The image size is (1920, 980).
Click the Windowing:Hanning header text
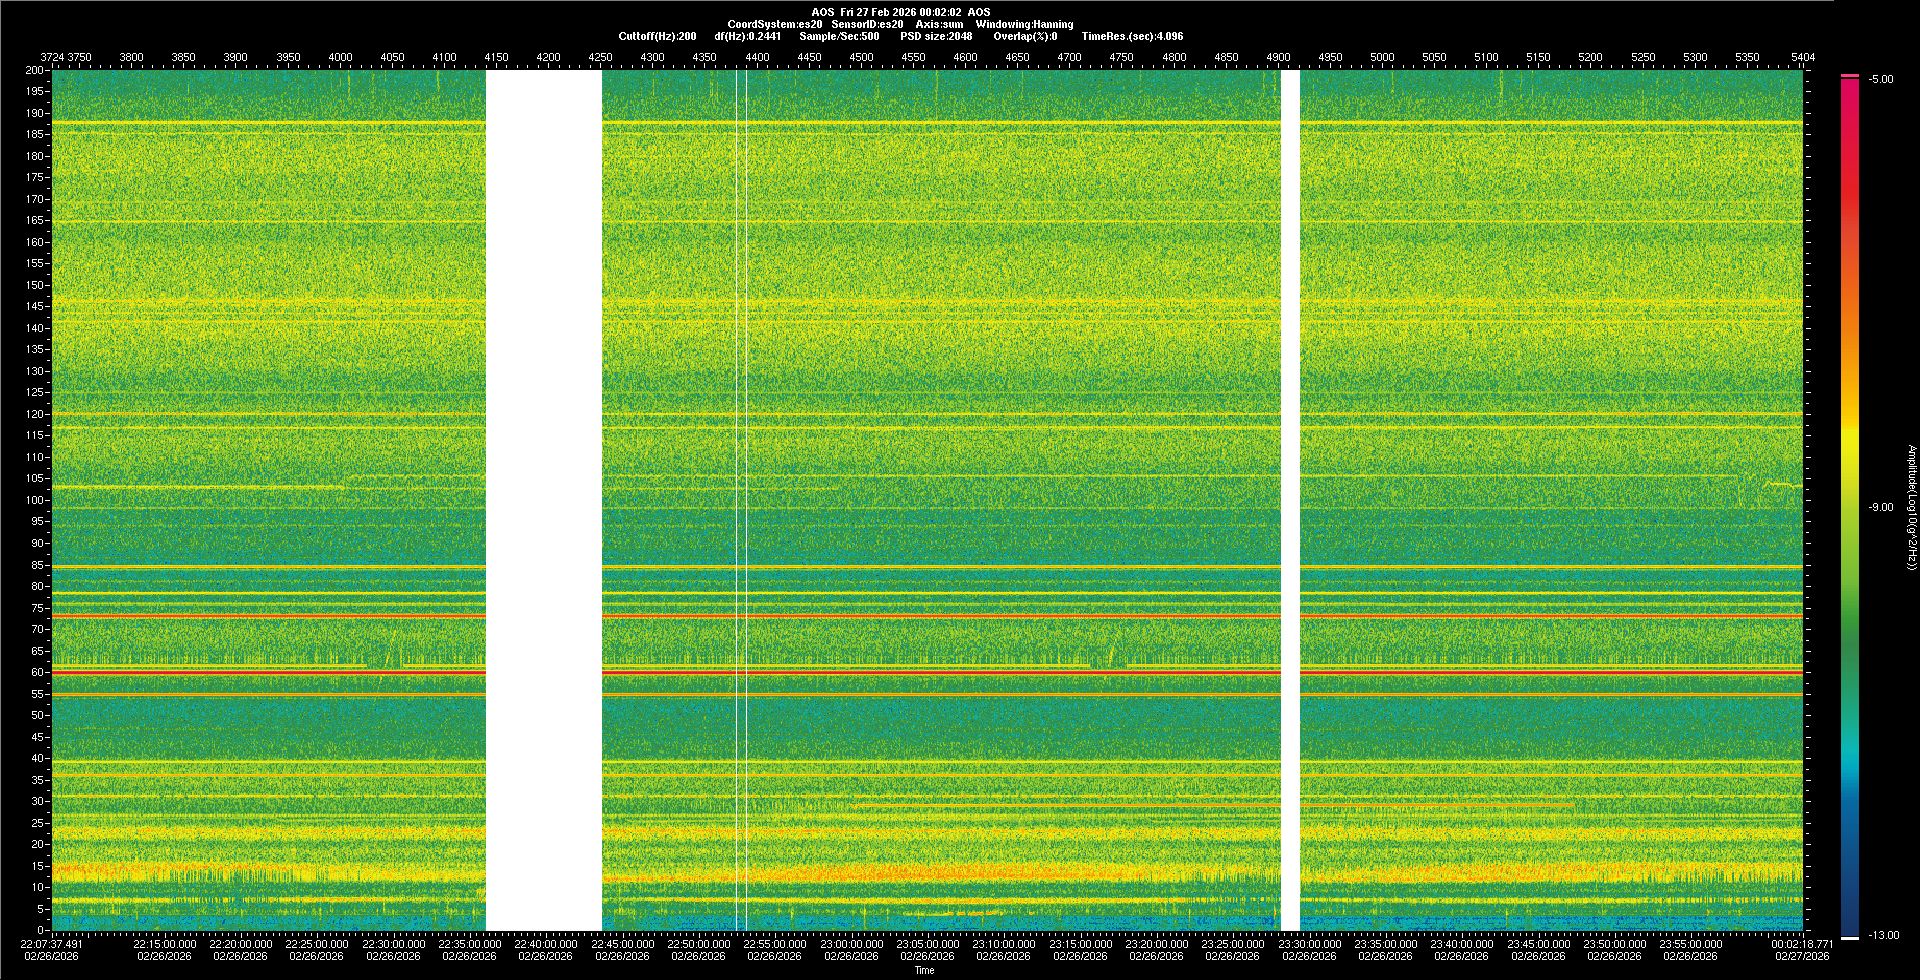click(x=1024, y=24)
